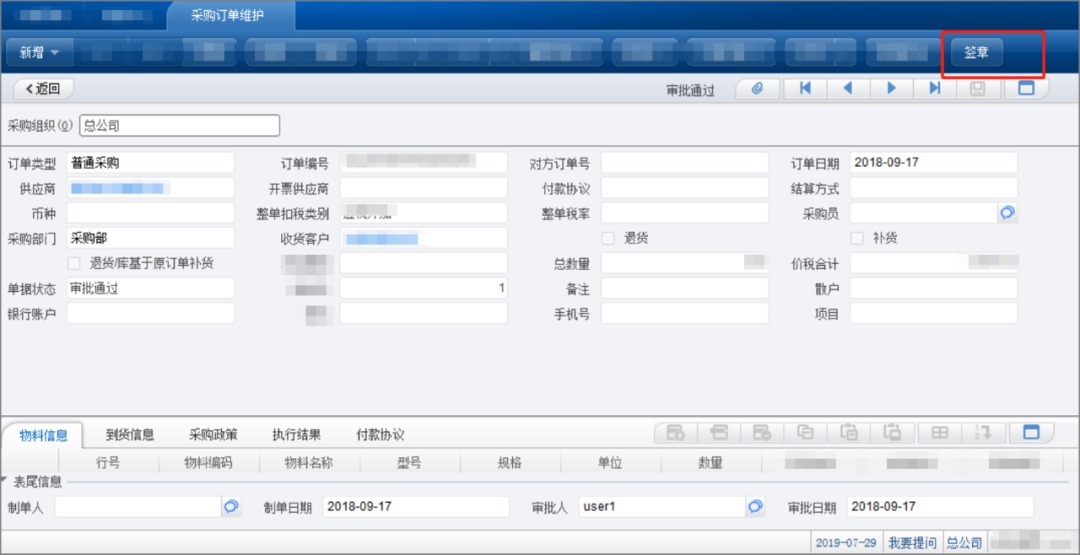Jump to the last record
Viewport: 1080px width, 555px height.
(934, 89)
